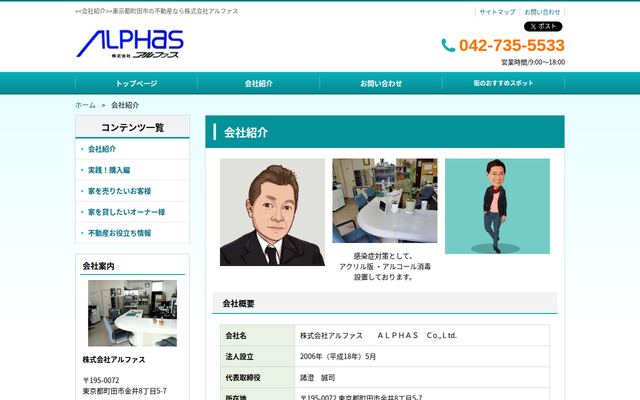Screen dimensions: 640x400
Task: Click the ホーム breadcrumb link
Action: coord(85,105)
